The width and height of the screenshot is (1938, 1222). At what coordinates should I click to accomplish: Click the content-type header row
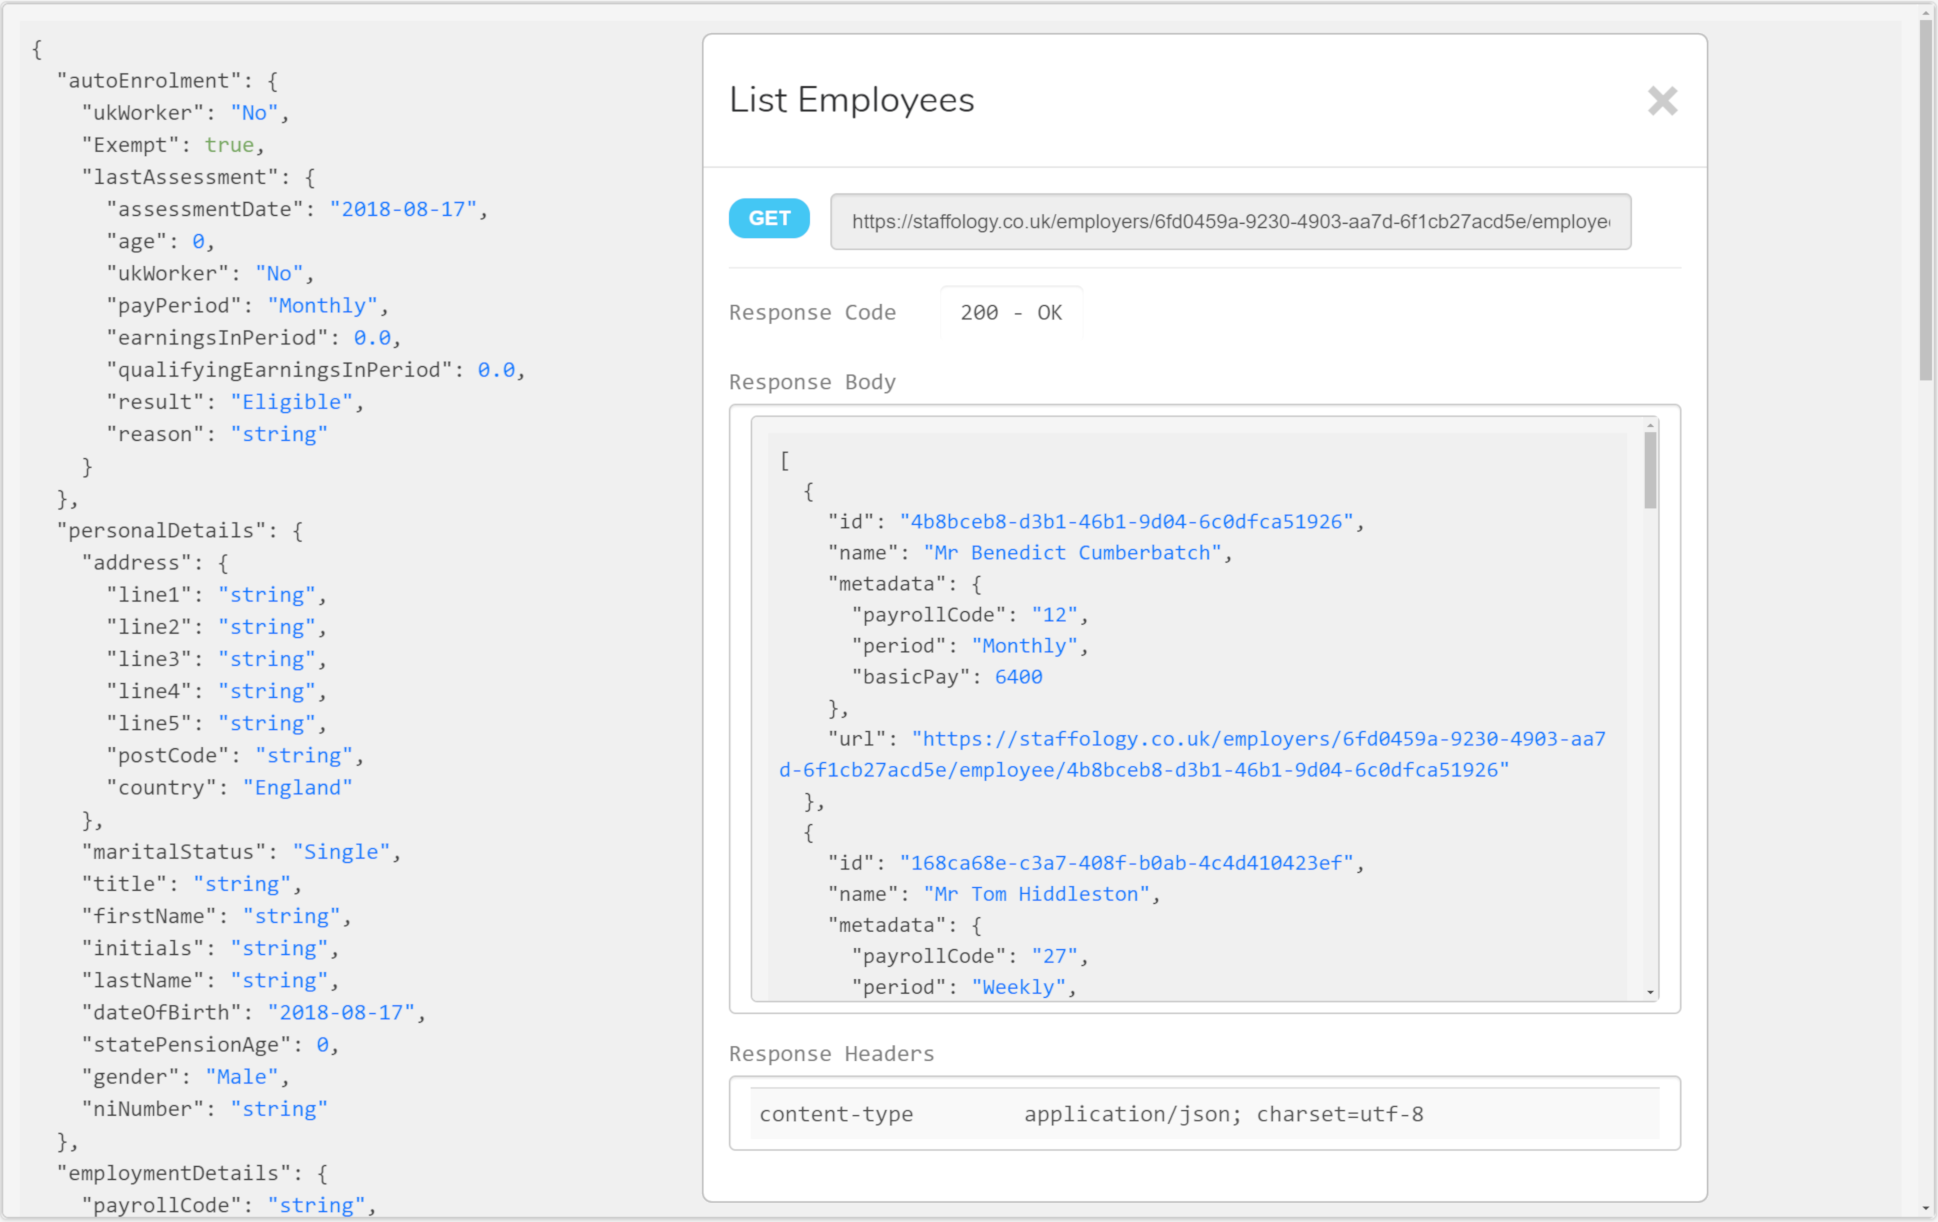click(x=1204, y=1114)
